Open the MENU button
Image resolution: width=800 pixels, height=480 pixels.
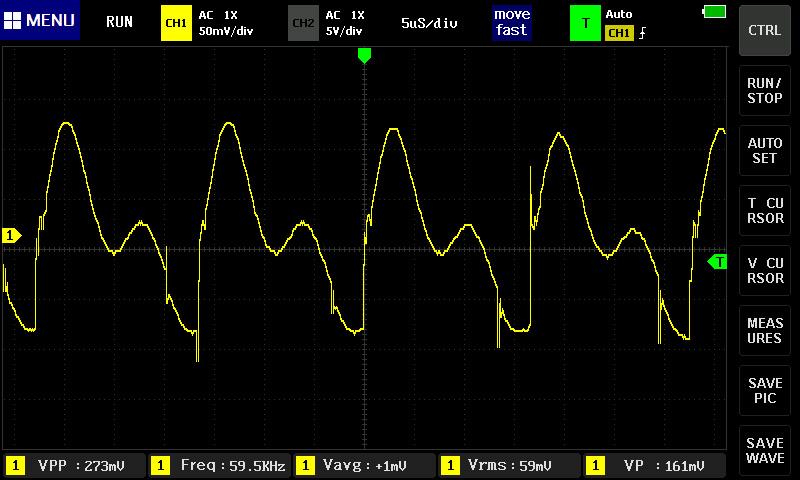pos(40,20)
